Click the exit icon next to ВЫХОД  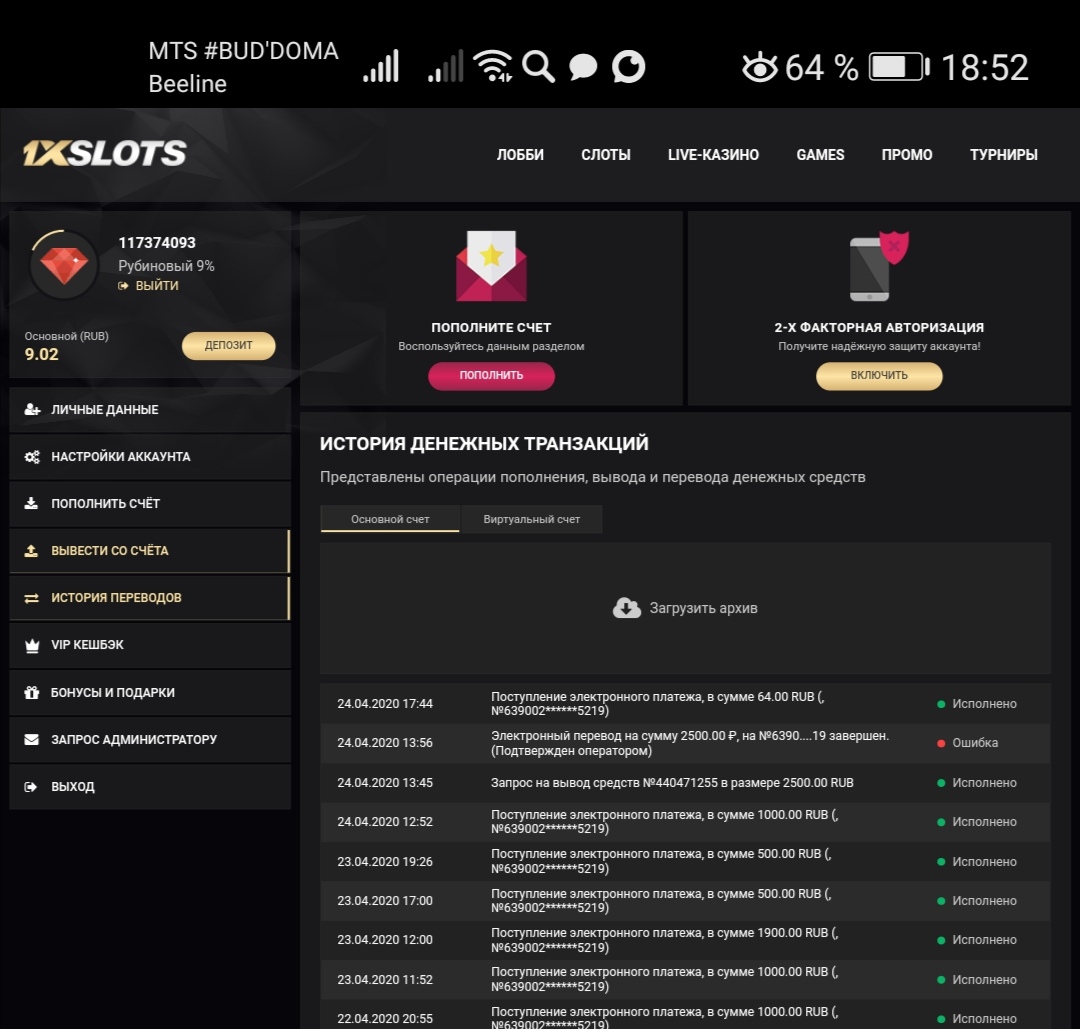coord(31,787)
